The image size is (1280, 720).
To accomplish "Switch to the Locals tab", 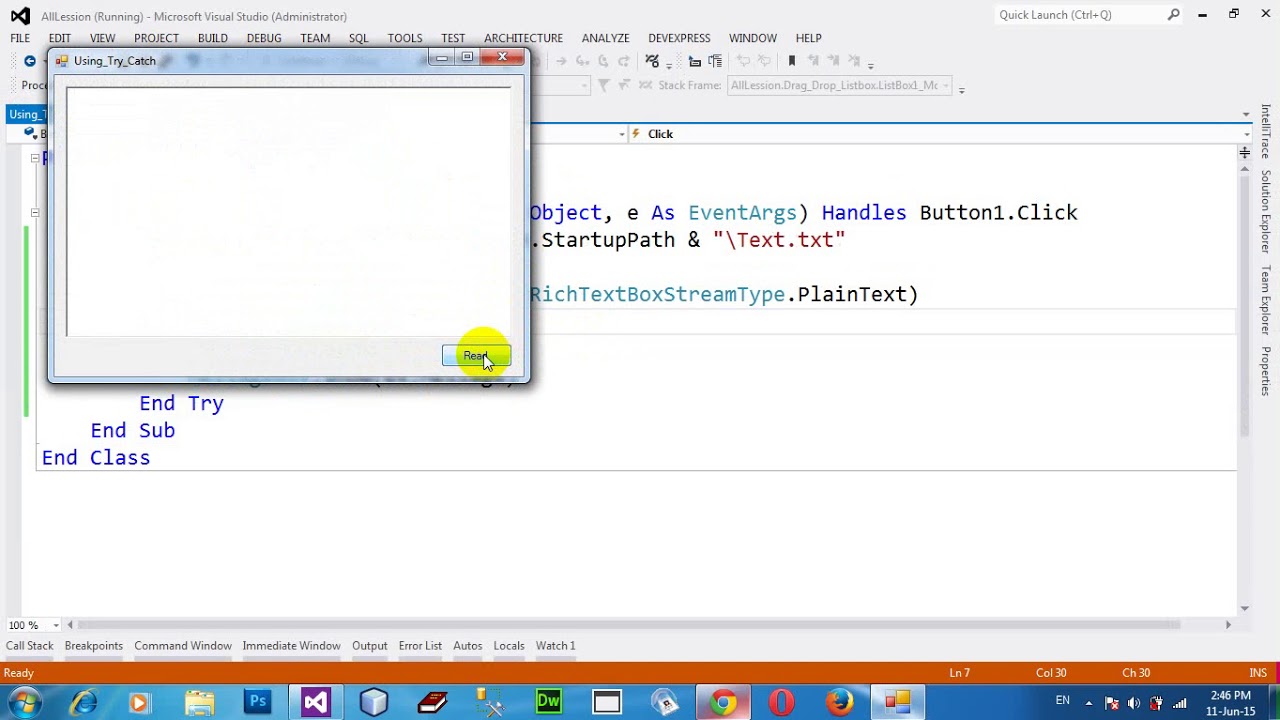I will click(x=509, y=646).
